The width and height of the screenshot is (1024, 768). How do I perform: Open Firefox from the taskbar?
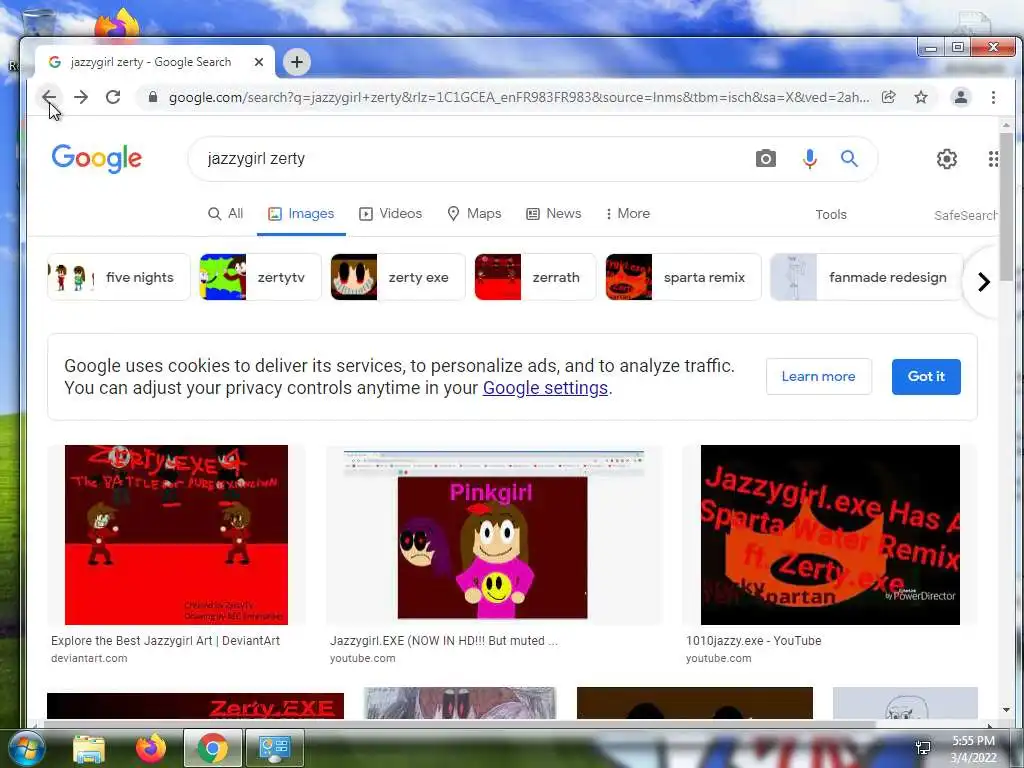tap(151, 748)
